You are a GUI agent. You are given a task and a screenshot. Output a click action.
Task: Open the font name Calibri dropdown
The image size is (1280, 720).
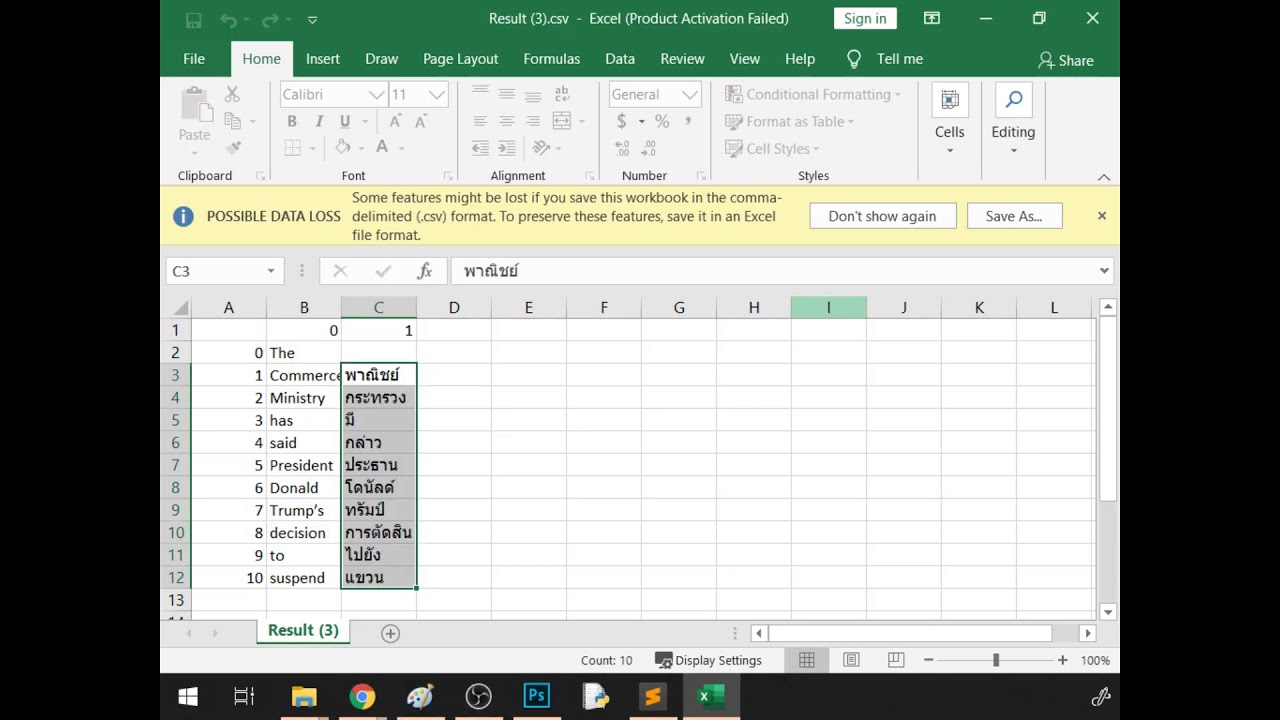click(377, 94)
